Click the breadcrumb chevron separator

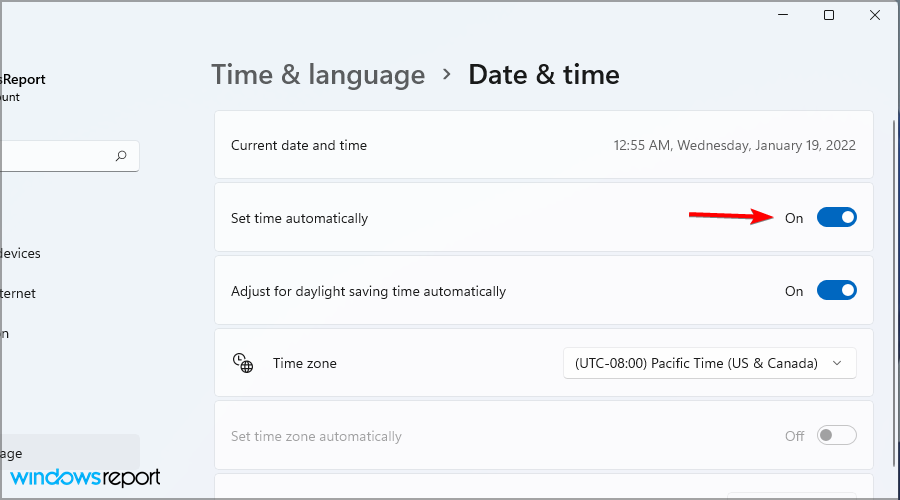pos(447,75)
